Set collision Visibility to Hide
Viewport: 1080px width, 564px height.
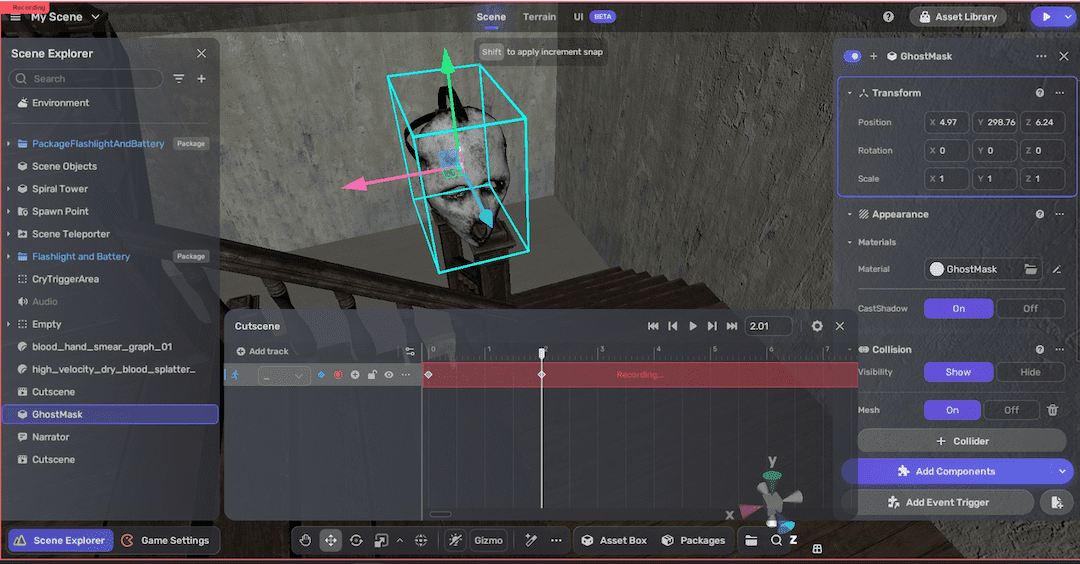pos(1030,372)
